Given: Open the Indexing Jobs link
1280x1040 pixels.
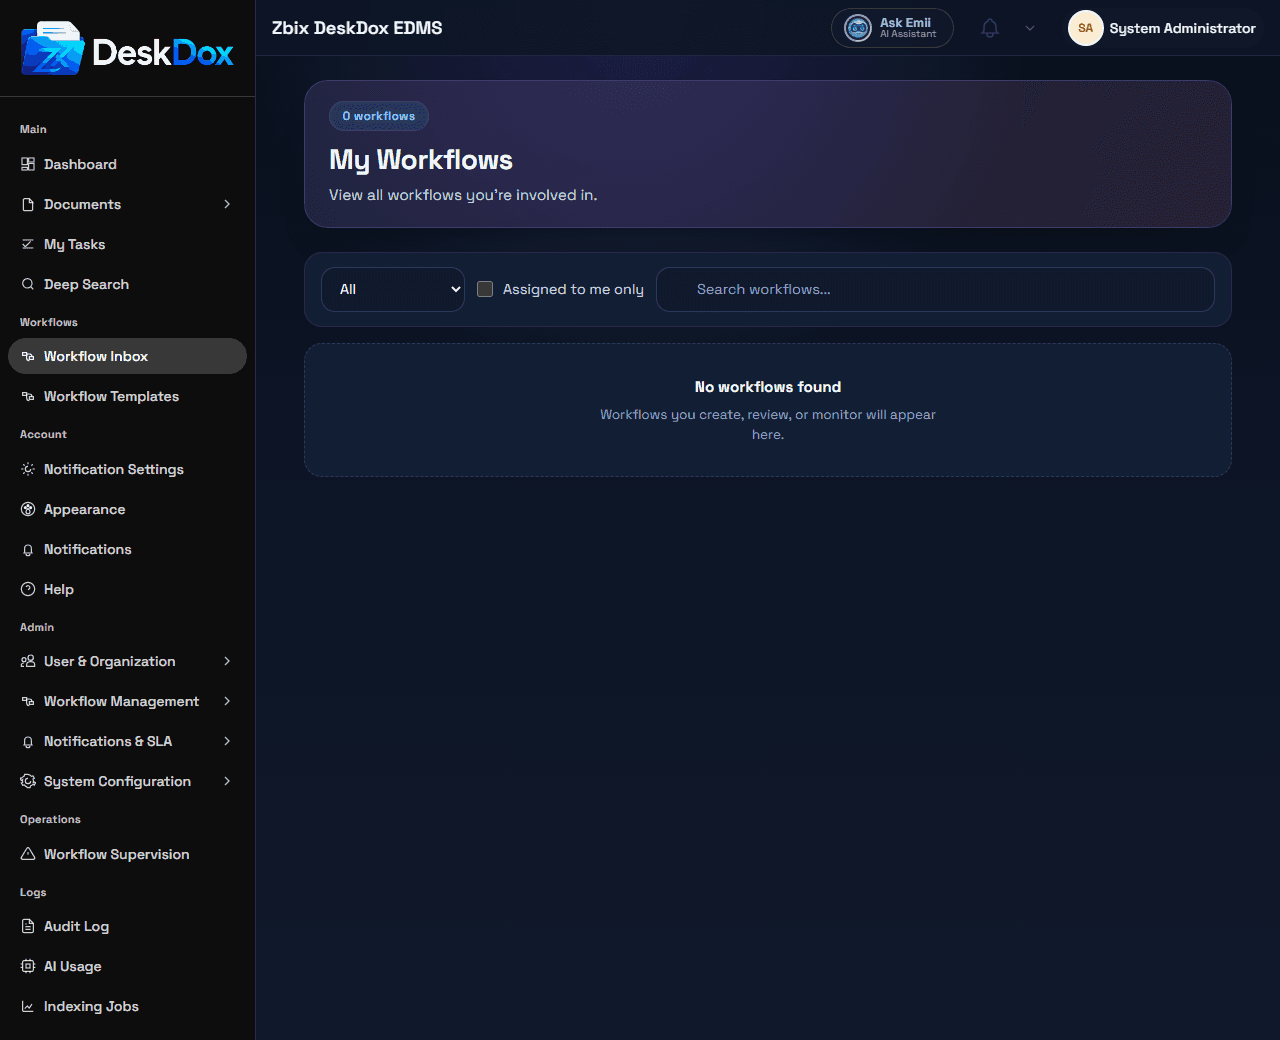Looking at the screenshot, I should (127, 1006).
